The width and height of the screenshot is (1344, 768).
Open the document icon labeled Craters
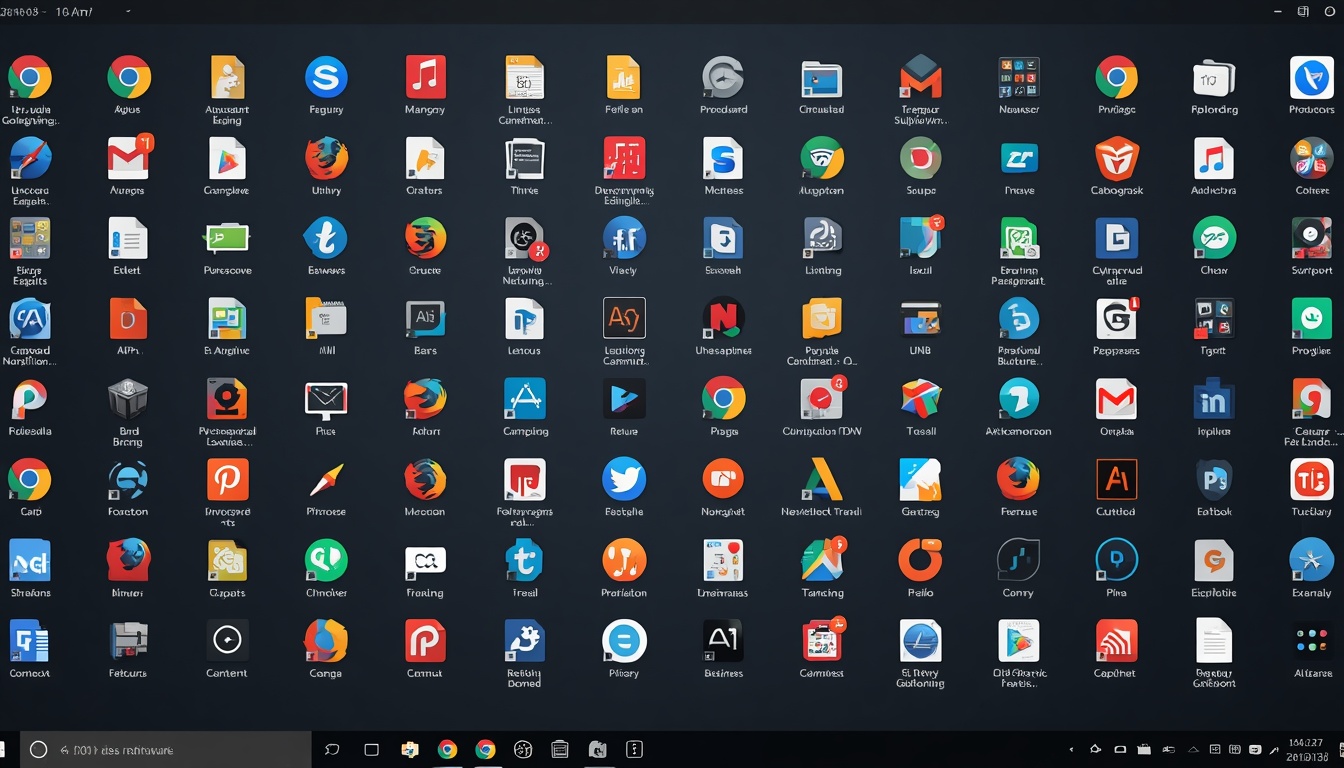(424, 158)
